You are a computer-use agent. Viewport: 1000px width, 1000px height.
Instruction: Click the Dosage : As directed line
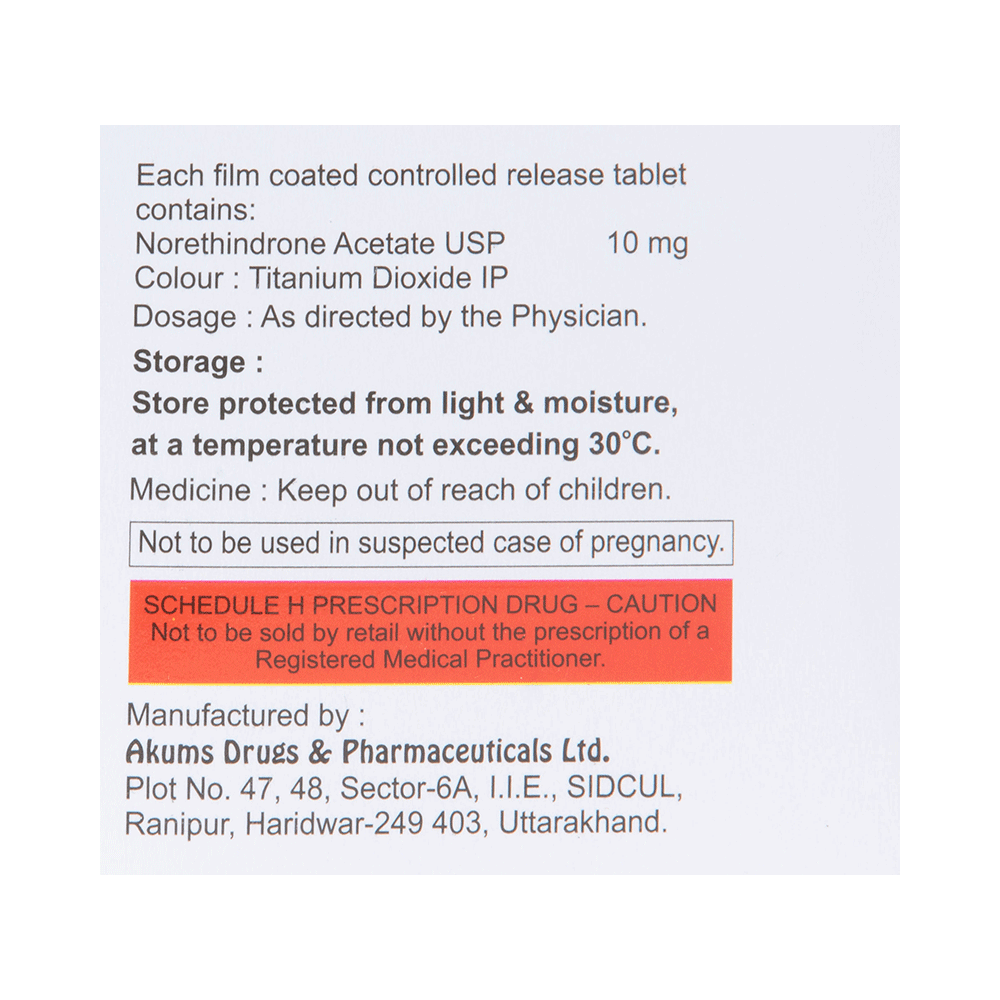point(390,317)
